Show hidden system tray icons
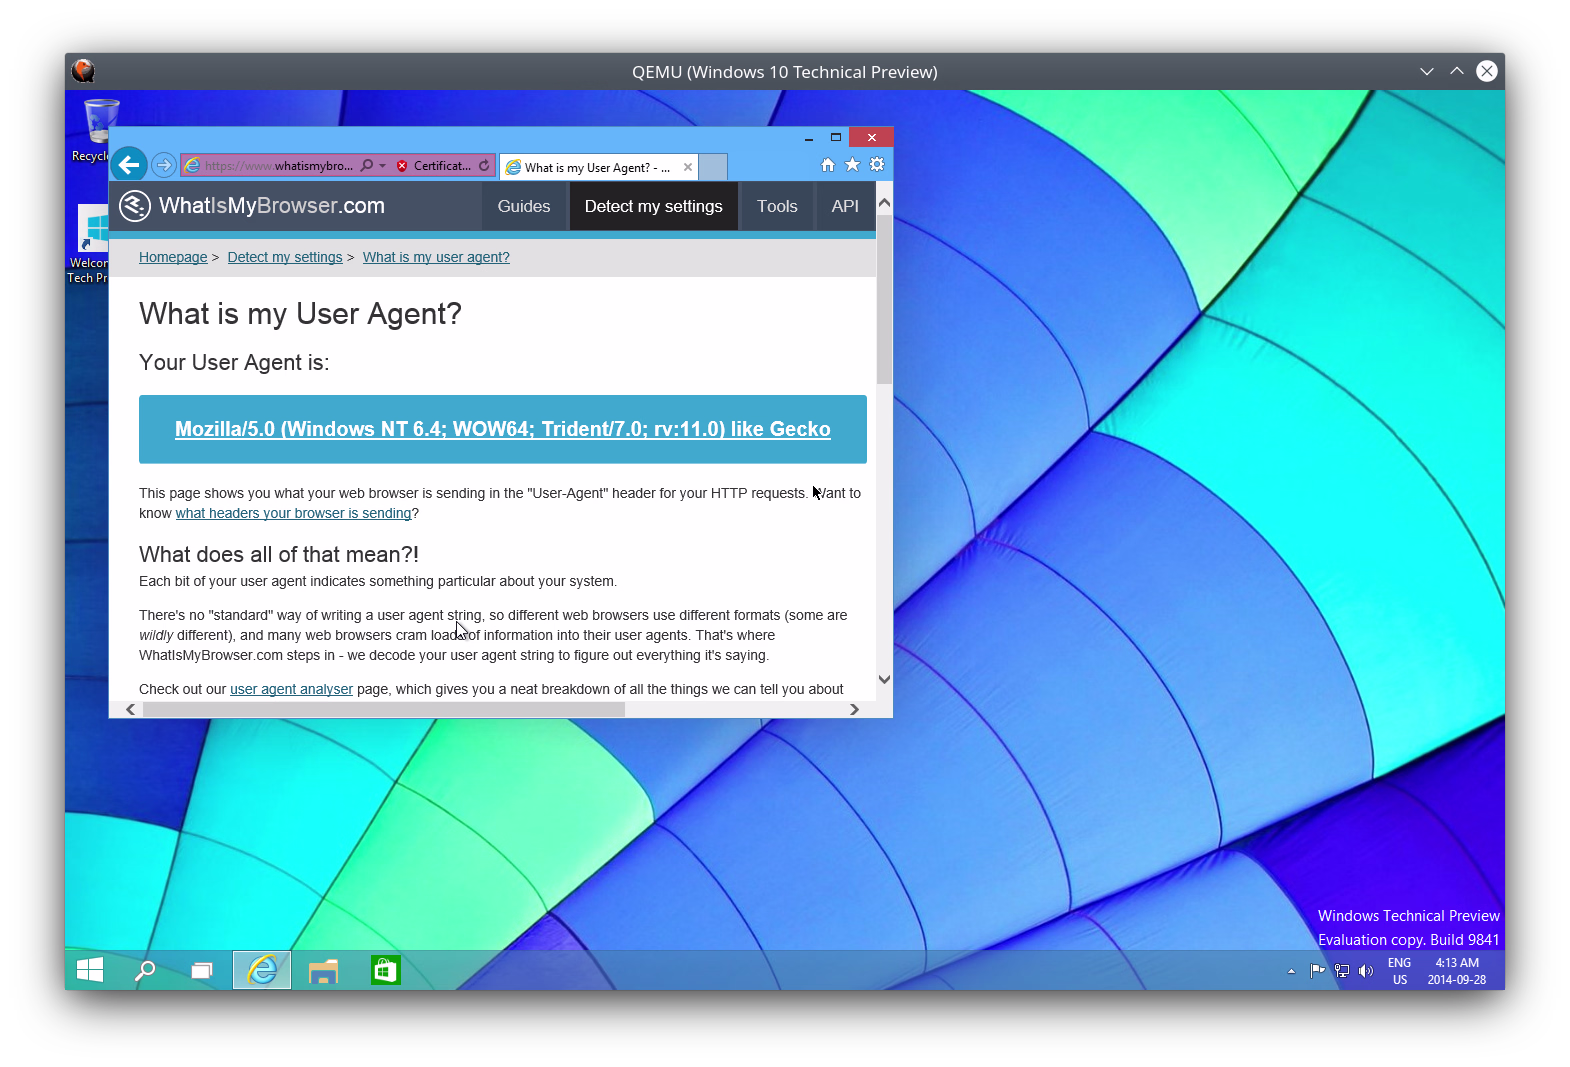 (x=1291, y=971)
